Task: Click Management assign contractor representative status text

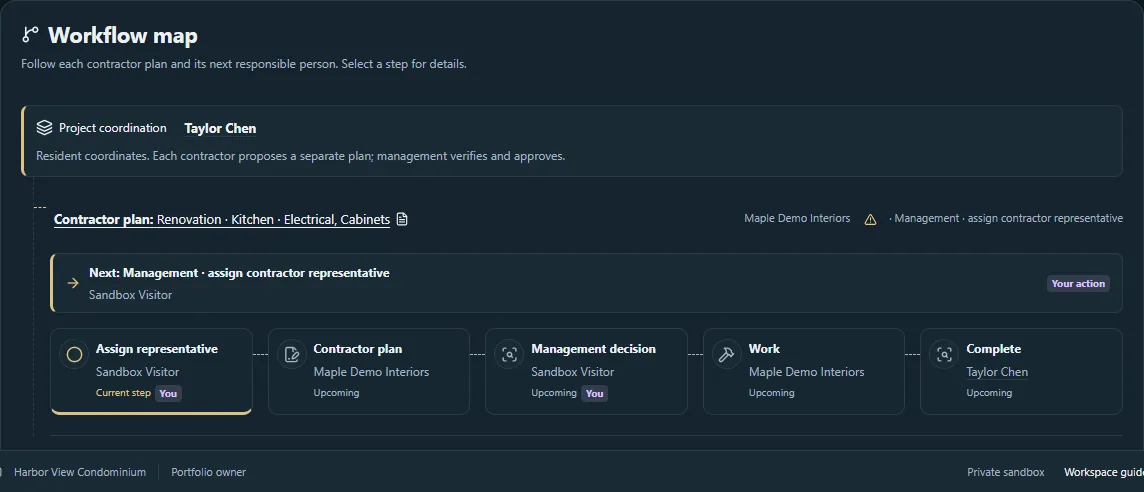Action: click(x=1006, y=218)
